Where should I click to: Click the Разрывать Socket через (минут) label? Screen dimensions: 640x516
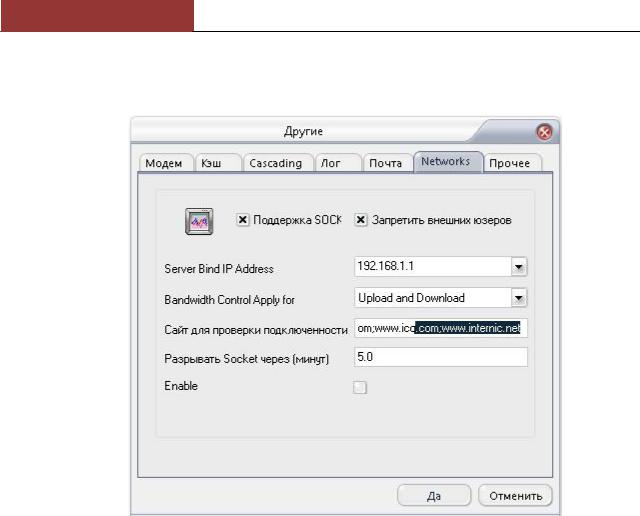pyautogui.click(x=247, y=359)
